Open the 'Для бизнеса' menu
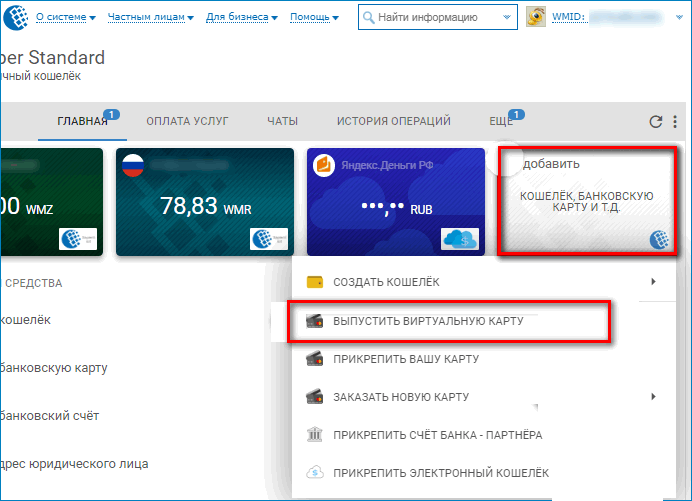The height and width of the screenshot is (501, 692). click(x=242, y=17)
